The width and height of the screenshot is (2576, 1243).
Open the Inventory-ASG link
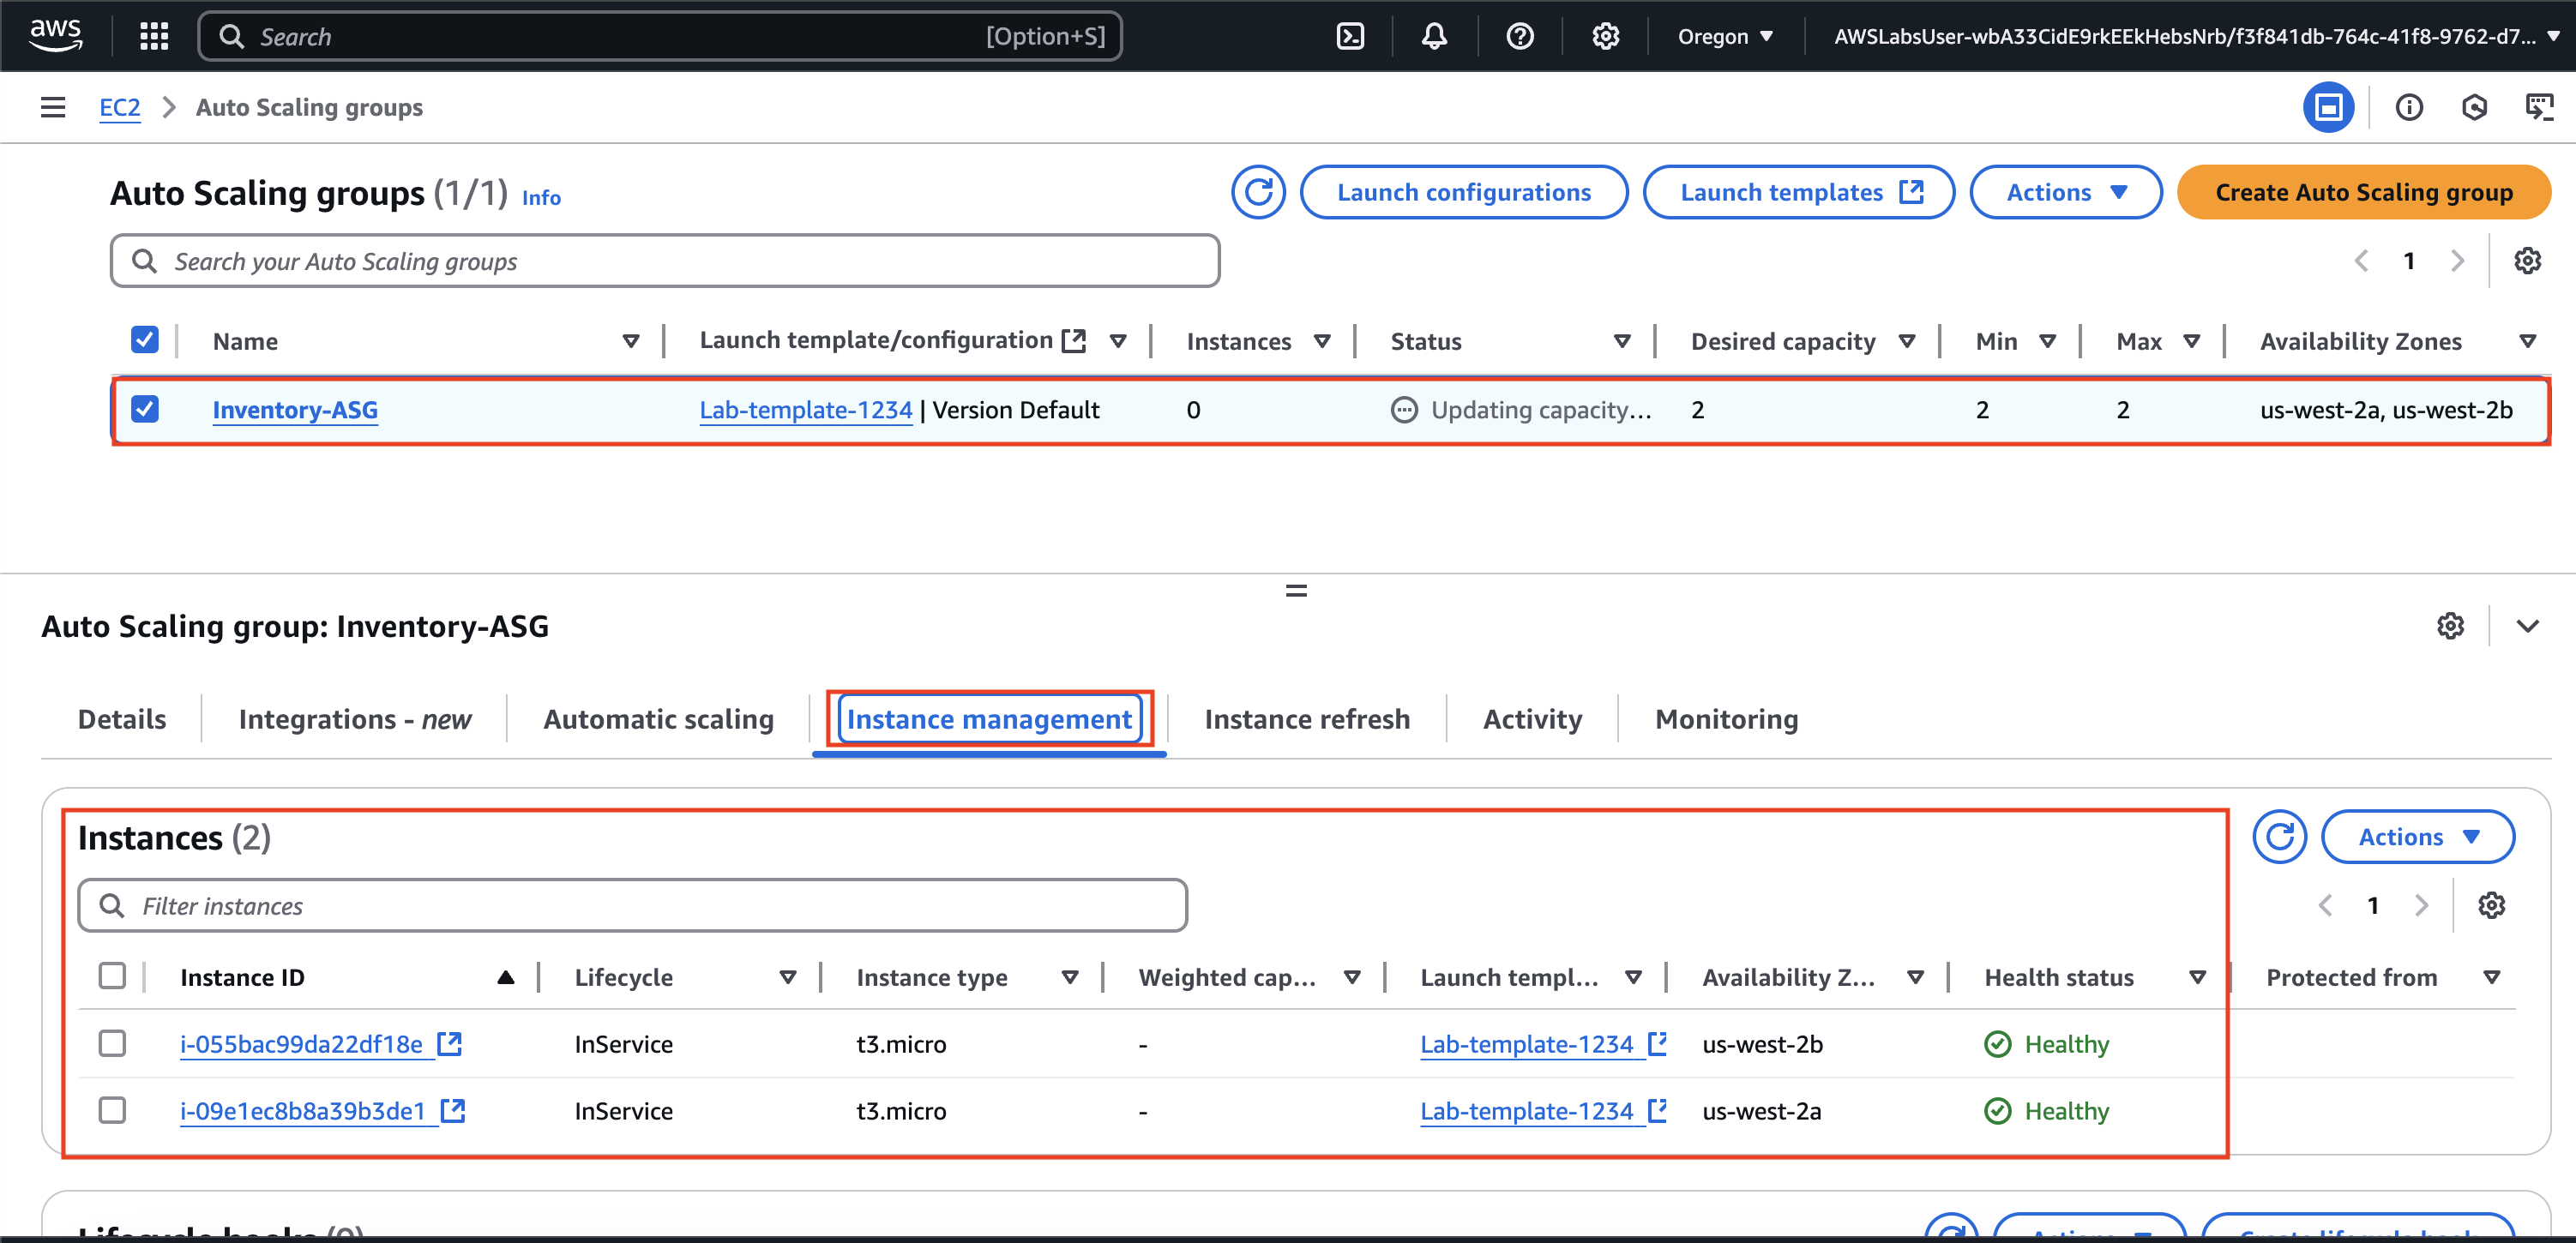click(x=295, y=410)
